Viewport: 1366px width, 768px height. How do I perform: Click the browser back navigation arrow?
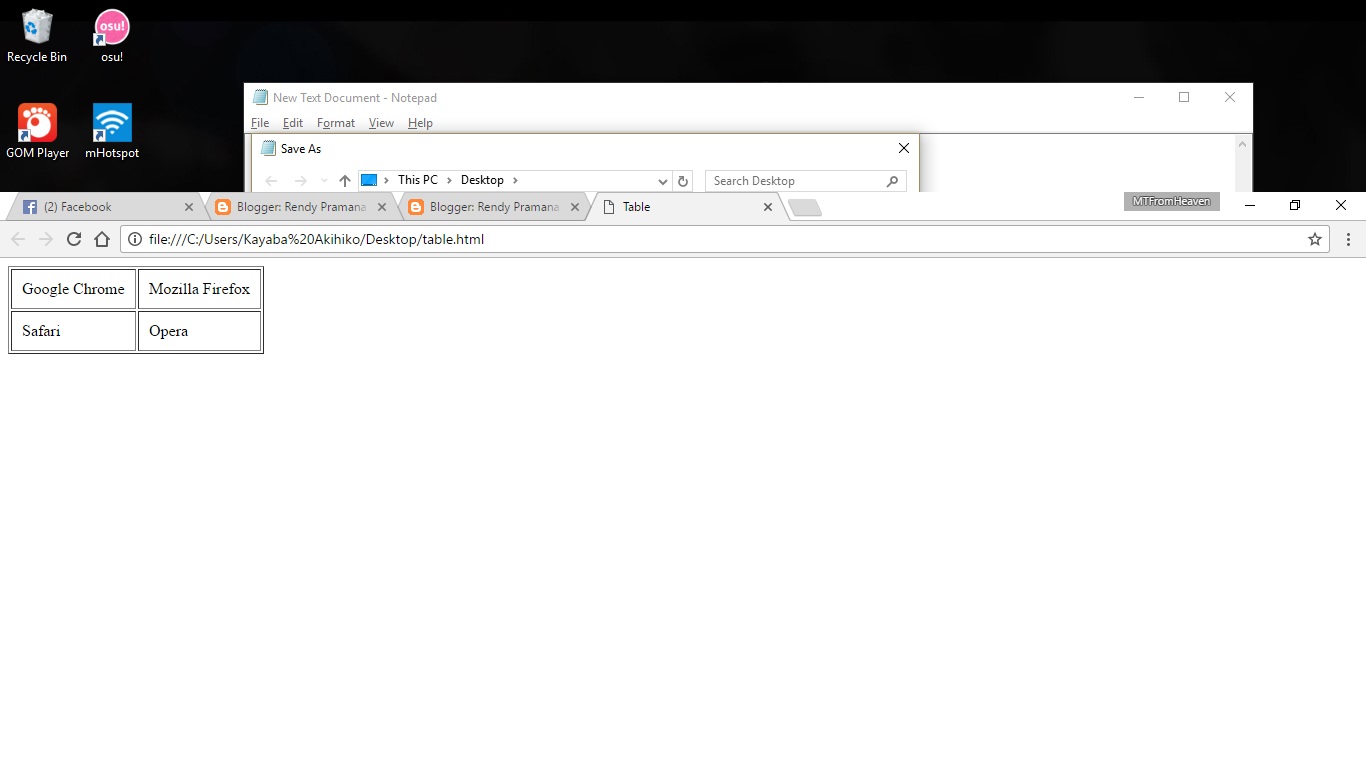pos(17,239)
